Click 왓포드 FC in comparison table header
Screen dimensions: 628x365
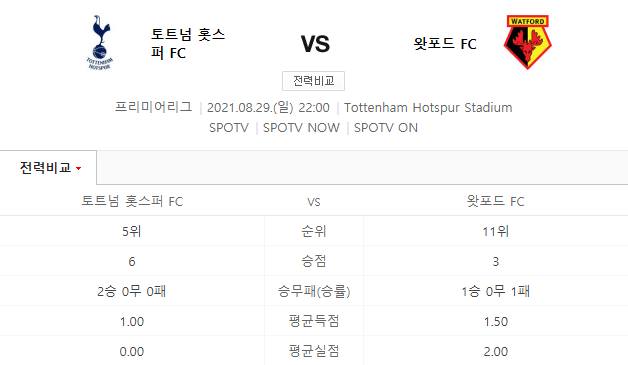pyautogui.click(x=495, y=201)
